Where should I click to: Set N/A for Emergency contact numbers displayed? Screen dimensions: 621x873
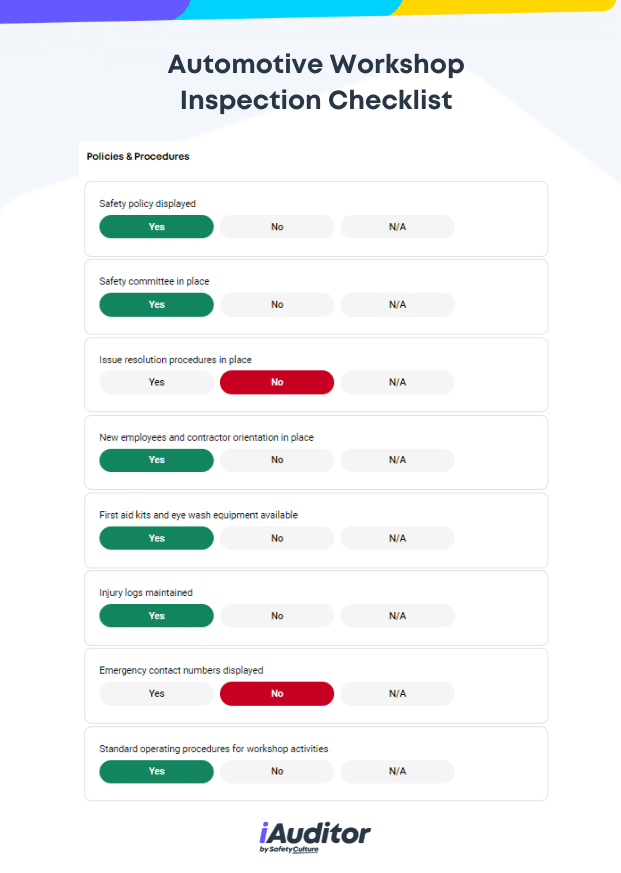[x=398, y=693]
